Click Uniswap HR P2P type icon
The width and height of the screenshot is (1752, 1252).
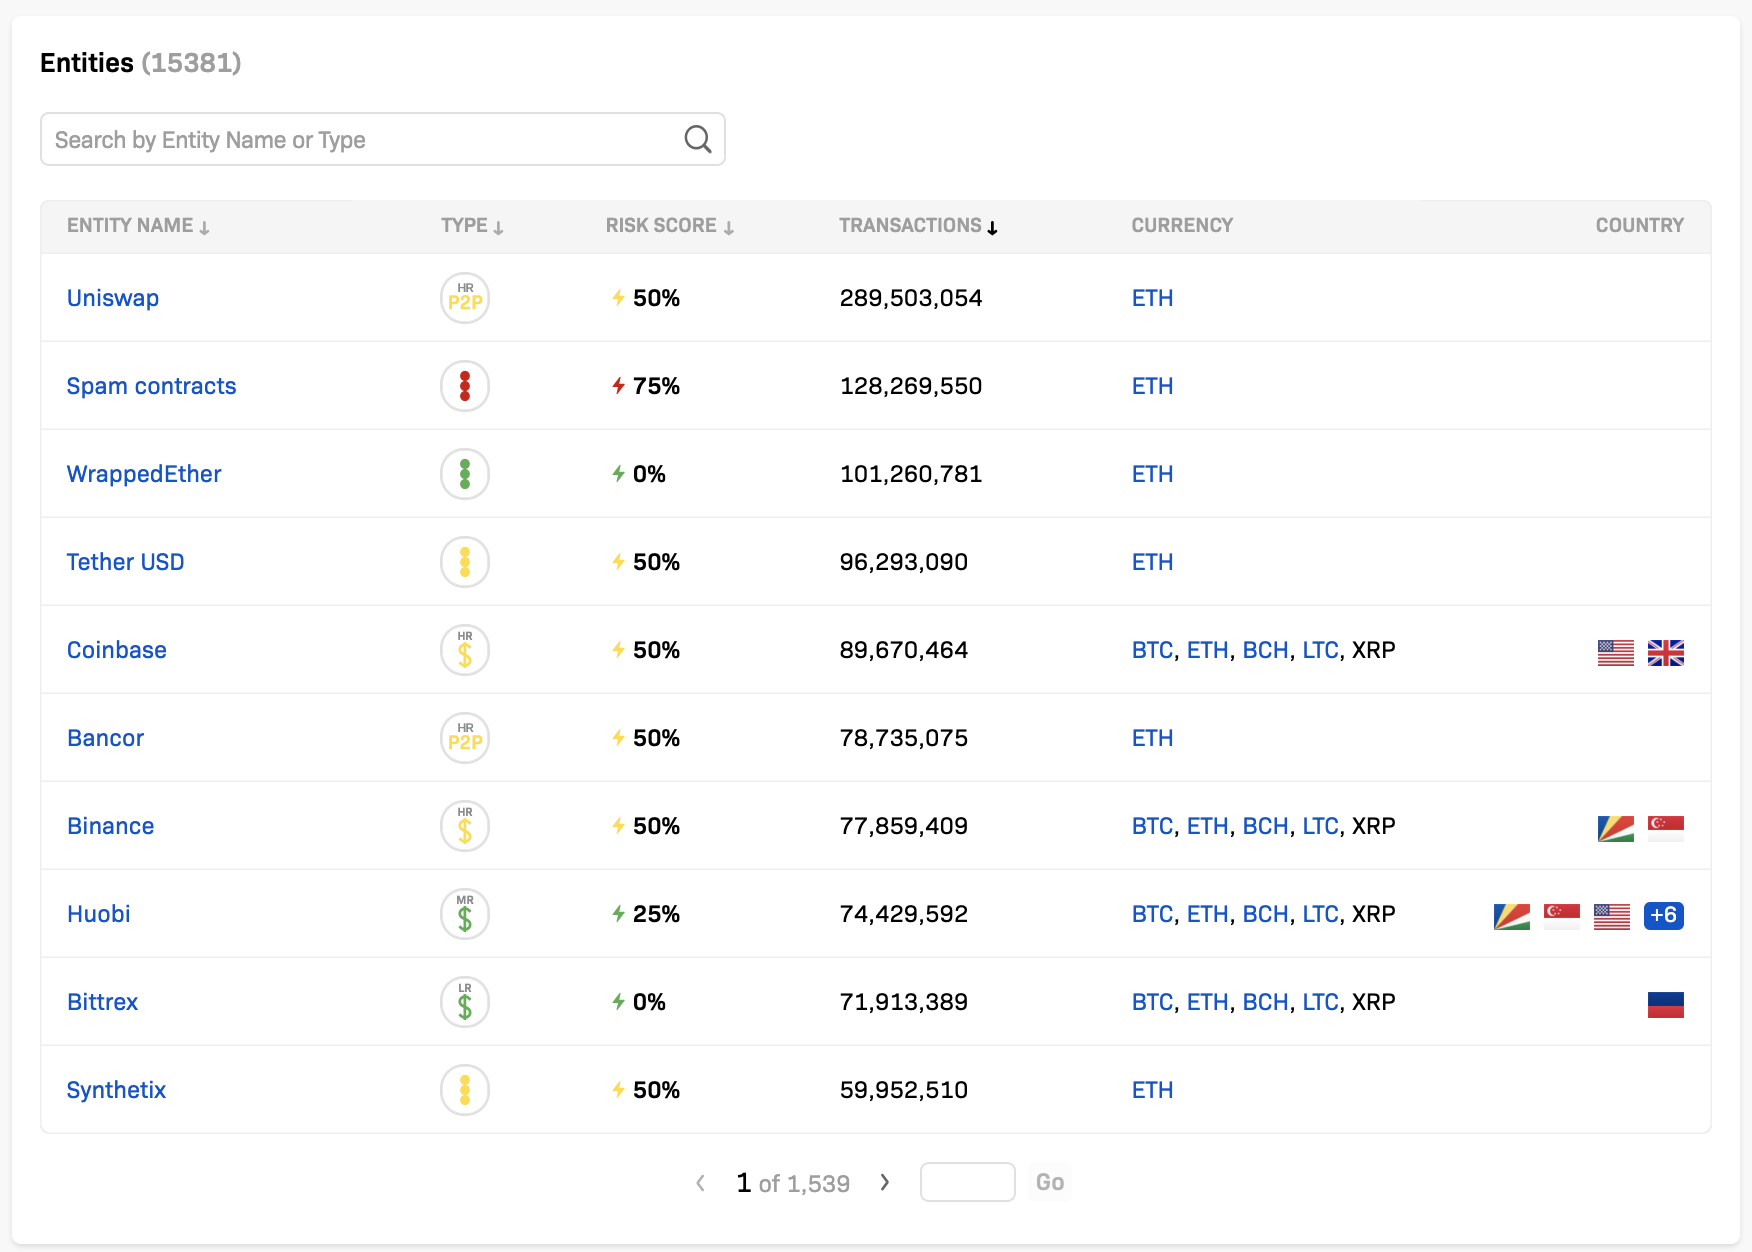pyautogui.click(x=465, y=298)
